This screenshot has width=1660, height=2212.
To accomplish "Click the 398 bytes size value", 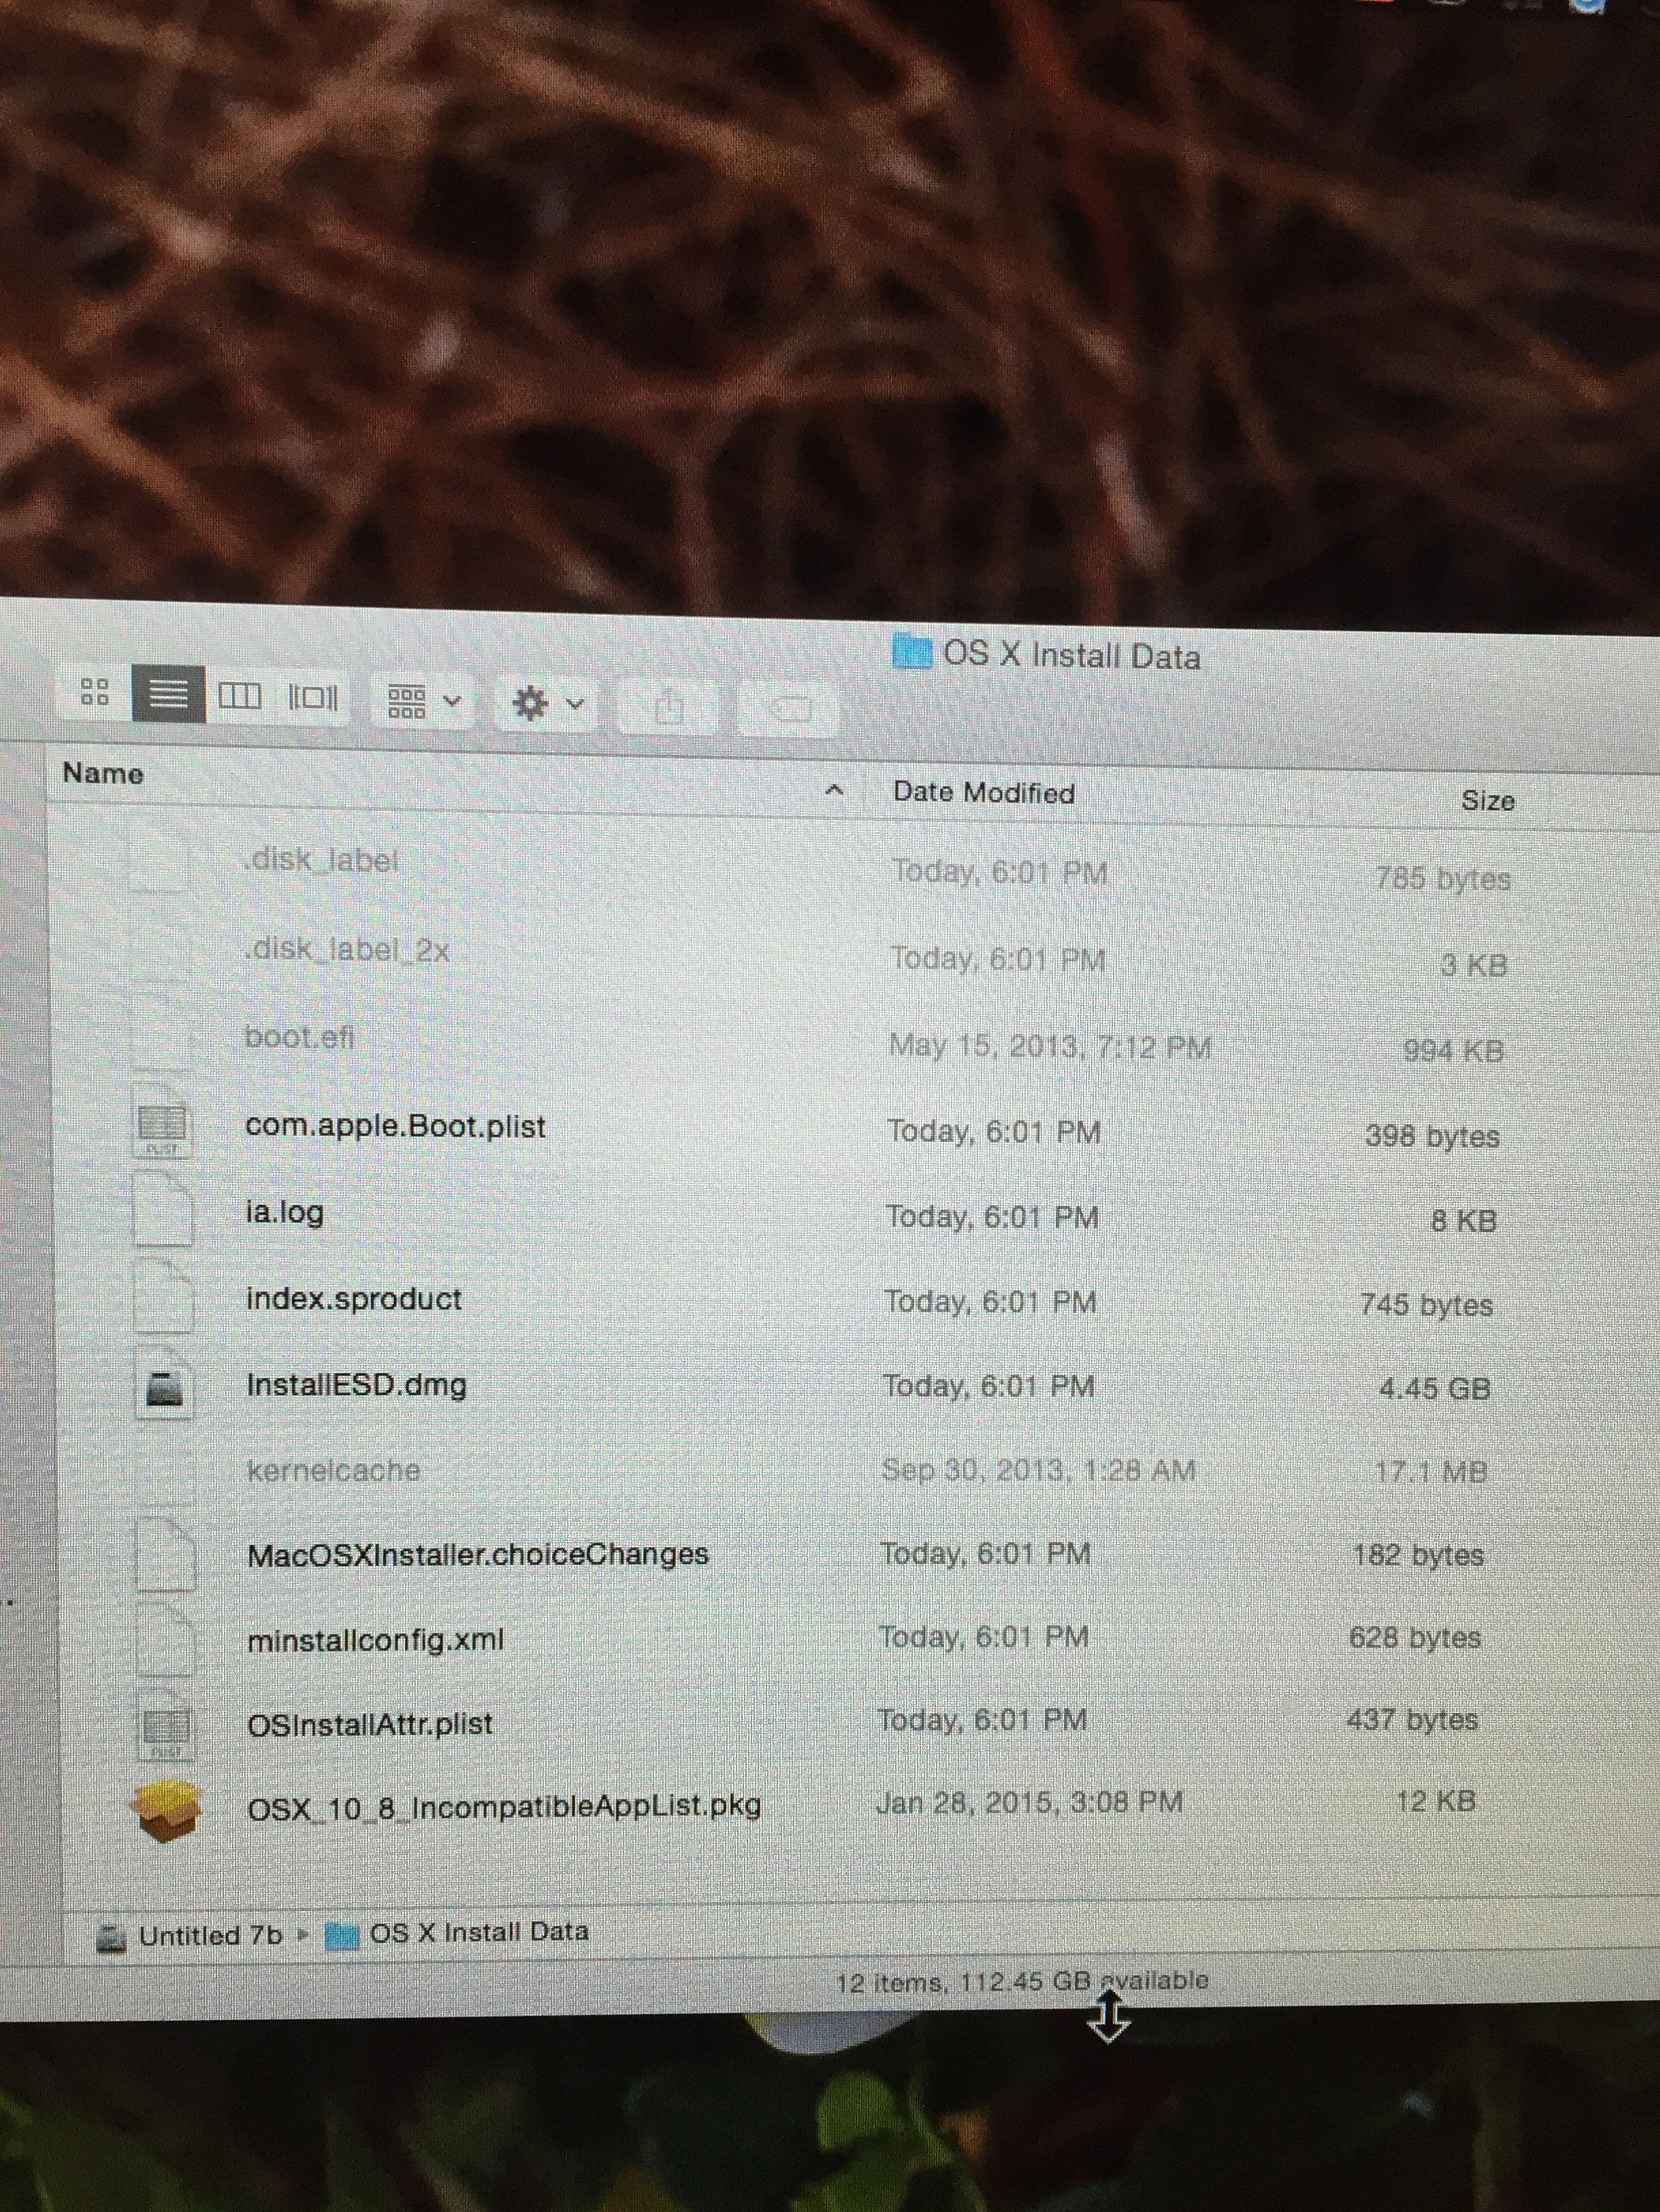I will pyautogui.click(x=1432, y=1136).
